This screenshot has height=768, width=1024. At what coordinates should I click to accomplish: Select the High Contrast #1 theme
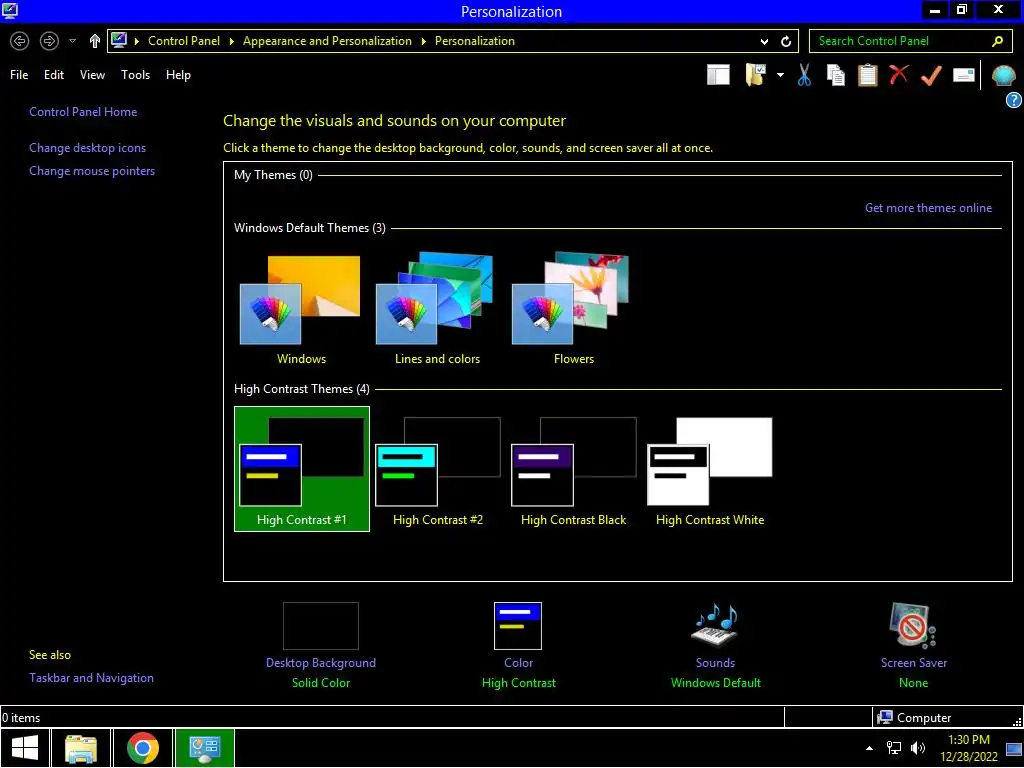click(302, 469)
